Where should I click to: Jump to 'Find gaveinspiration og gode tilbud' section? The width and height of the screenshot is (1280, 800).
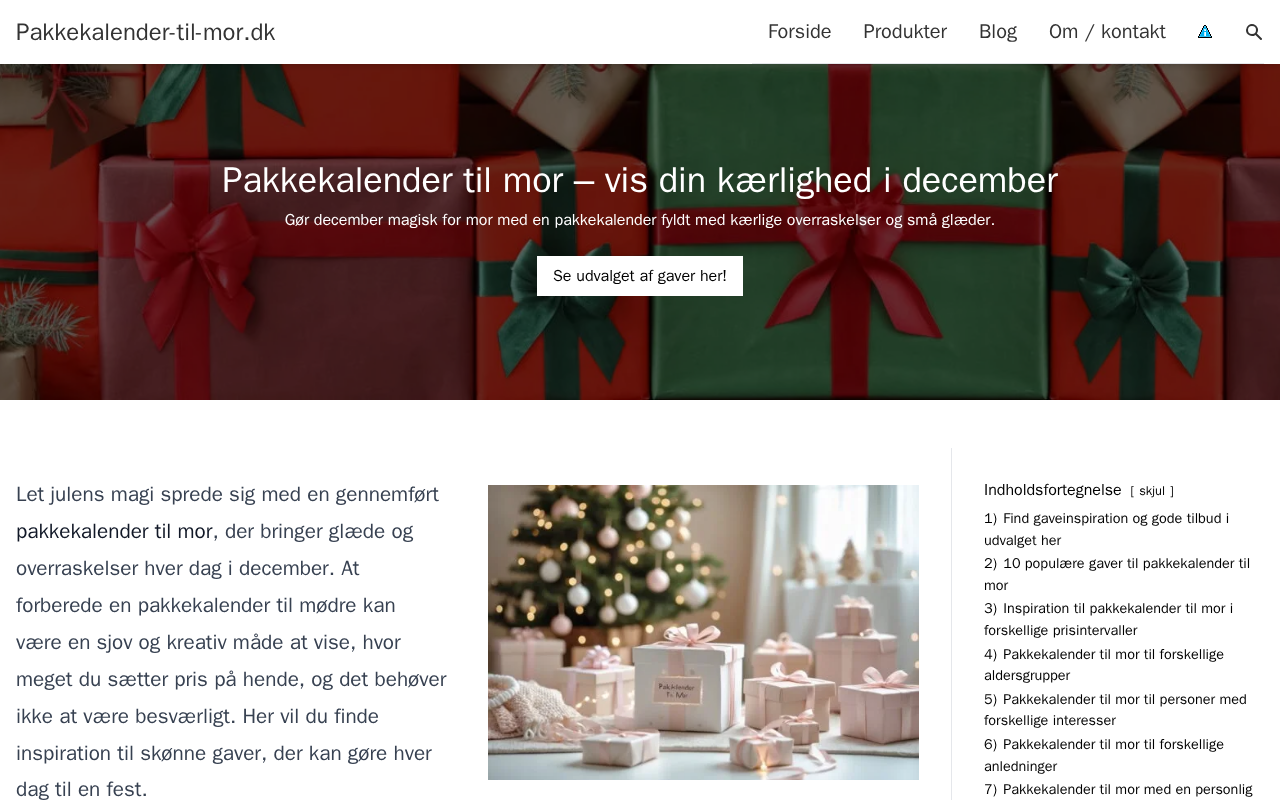tap(1106, 529)
